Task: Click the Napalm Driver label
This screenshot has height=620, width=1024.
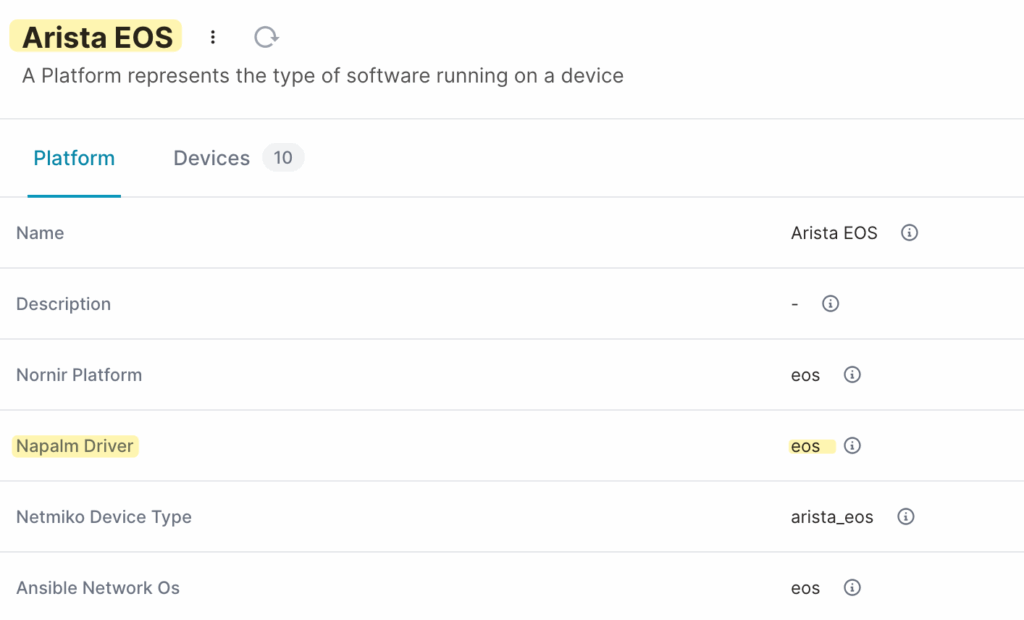Action: pos(74,446)
